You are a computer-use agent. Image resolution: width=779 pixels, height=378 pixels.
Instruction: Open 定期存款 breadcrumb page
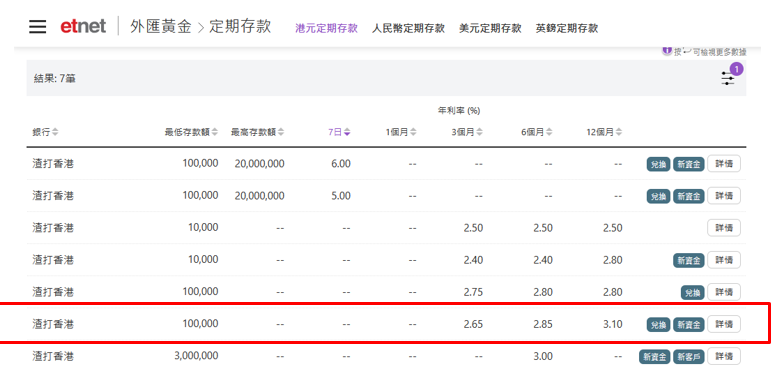[x=240, y=26]
